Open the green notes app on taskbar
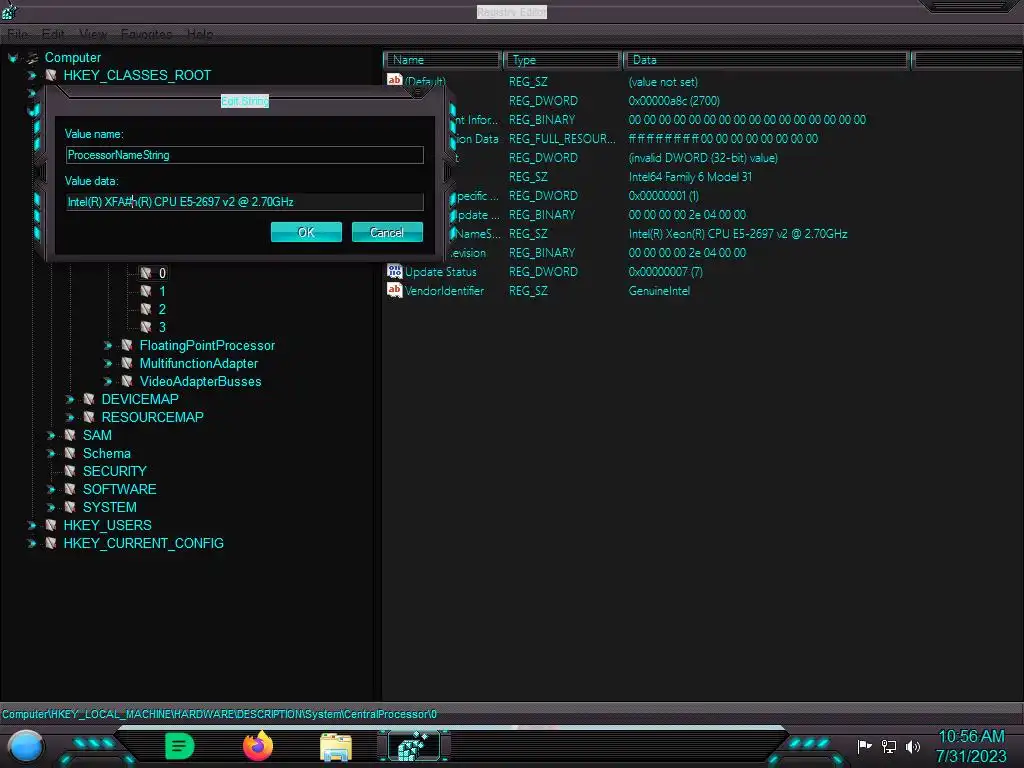The image size is (1024, 768). coord(179,746)
